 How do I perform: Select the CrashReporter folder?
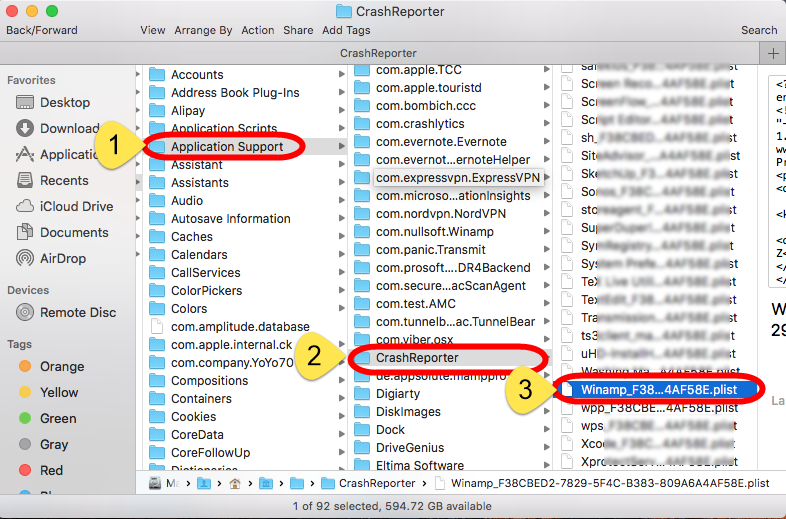[x=417, y=357]
